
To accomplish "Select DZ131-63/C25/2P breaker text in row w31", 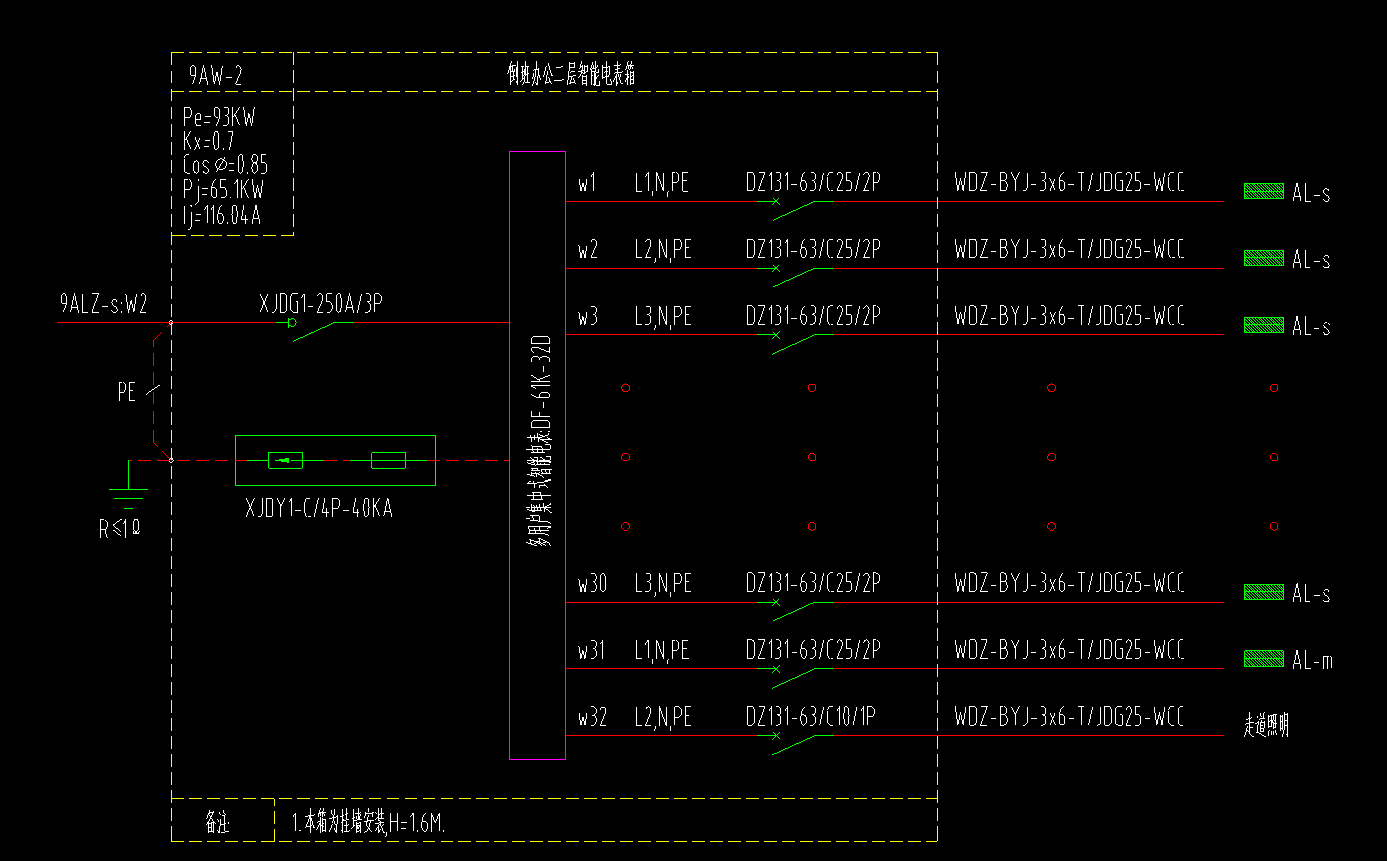I will (813, 650).
